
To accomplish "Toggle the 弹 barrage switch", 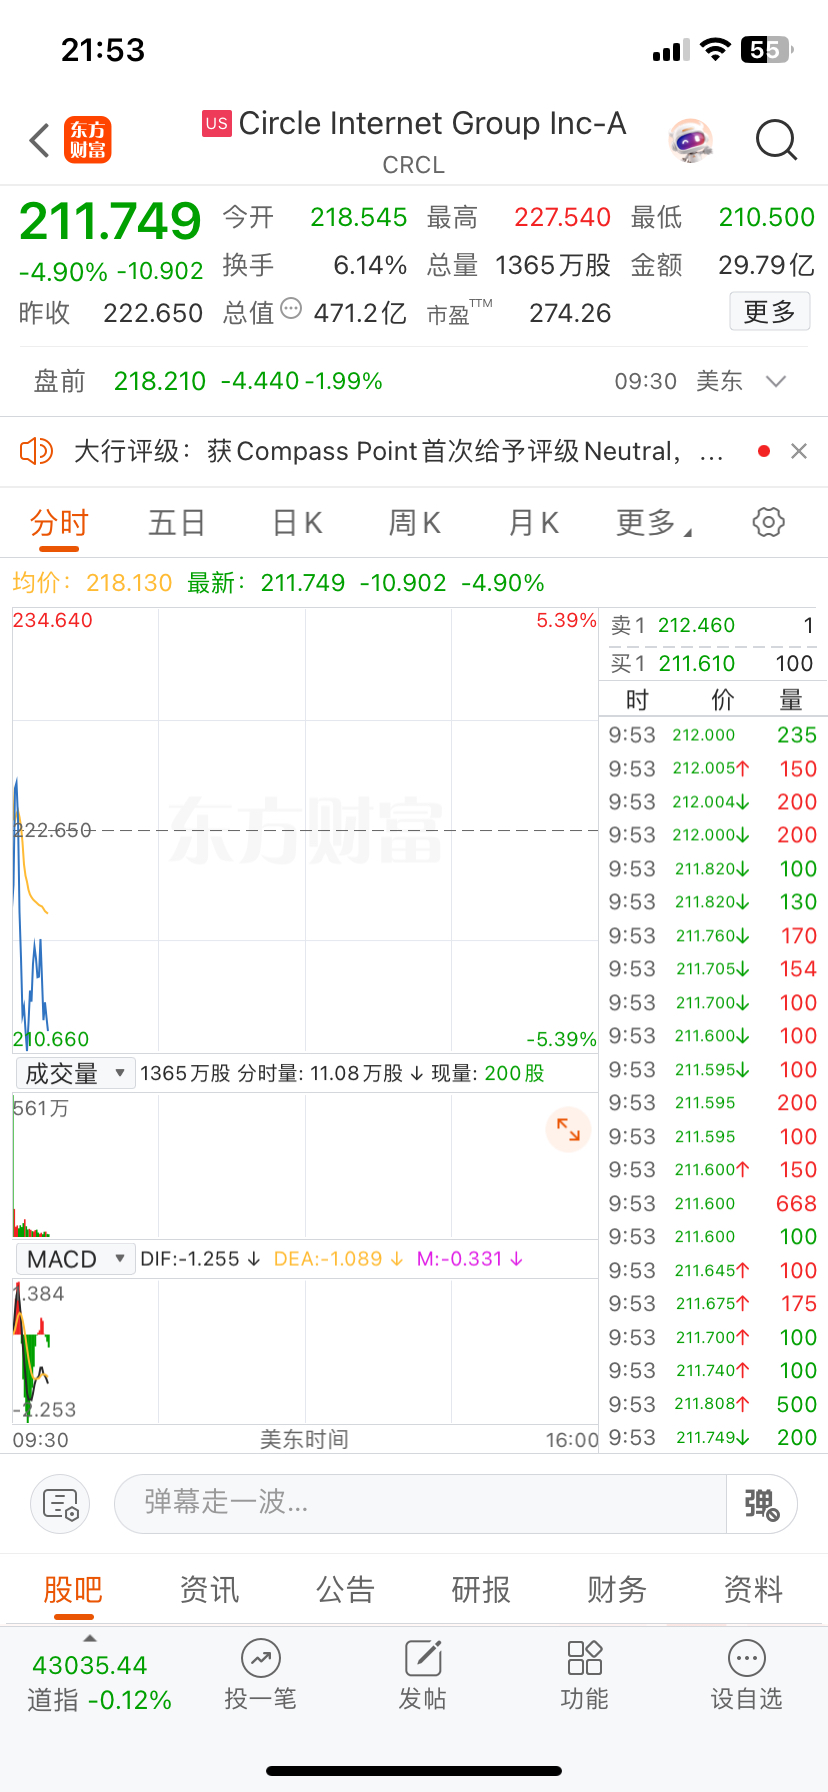I will pos(761,1503).
